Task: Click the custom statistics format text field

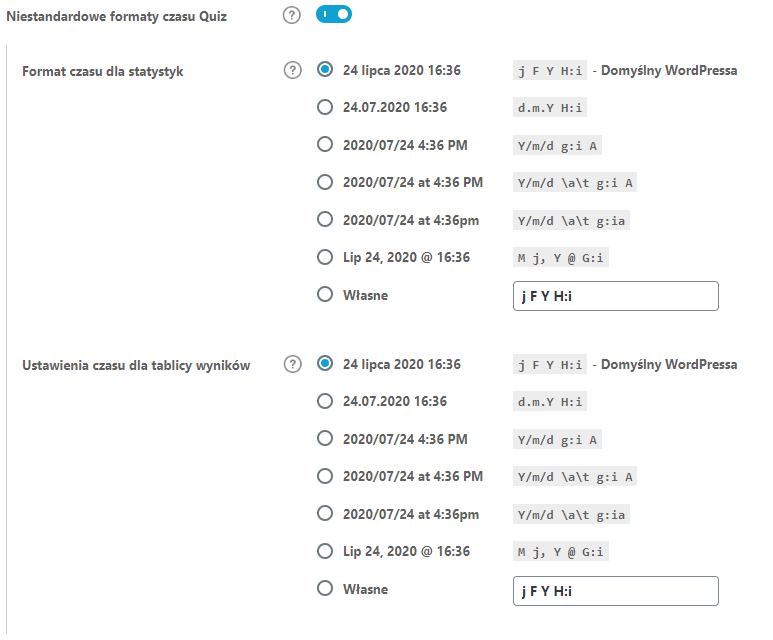Action: pyautogui.click(x=614, y=296)
